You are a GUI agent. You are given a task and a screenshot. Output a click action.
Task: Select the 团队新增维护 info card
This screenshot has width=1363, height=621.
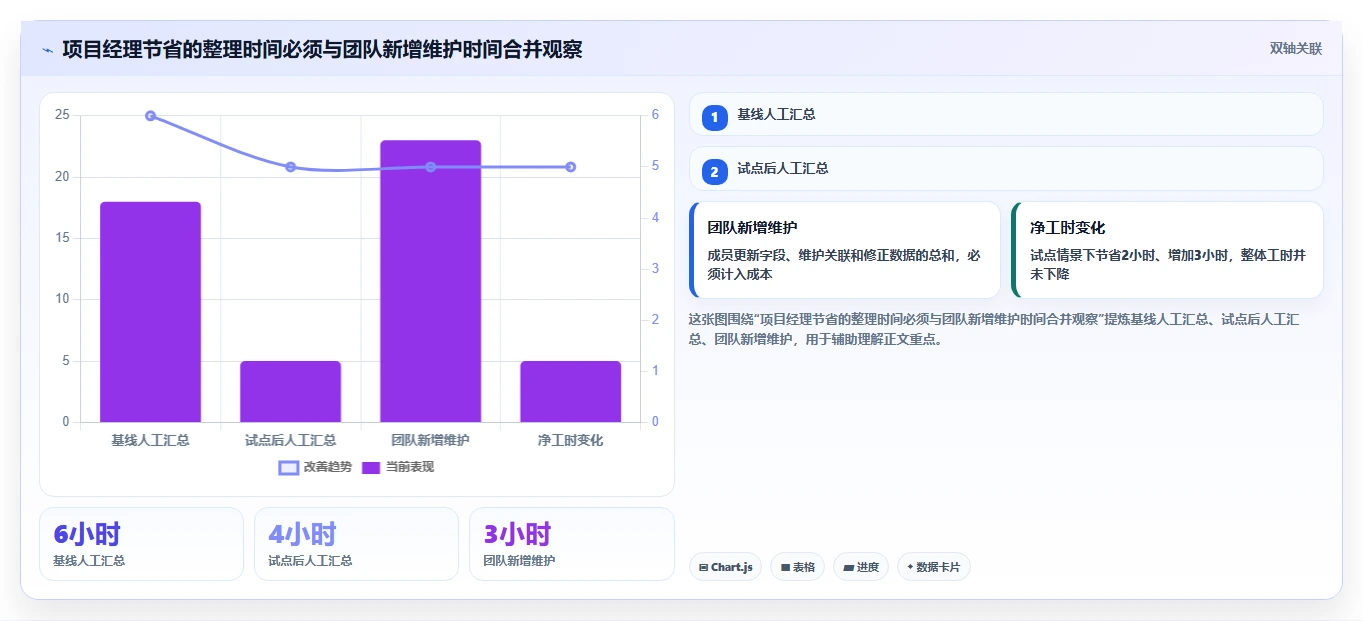845,250
